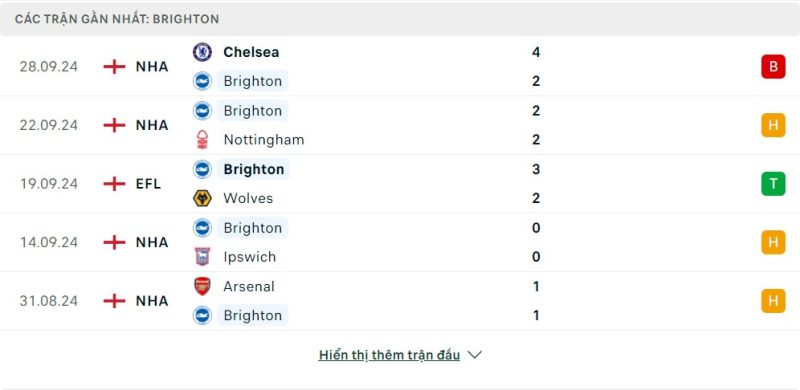Click the Ipswich club crest icon
The height and width of the screenshot is (390, 800).
(x=203, y=256)
